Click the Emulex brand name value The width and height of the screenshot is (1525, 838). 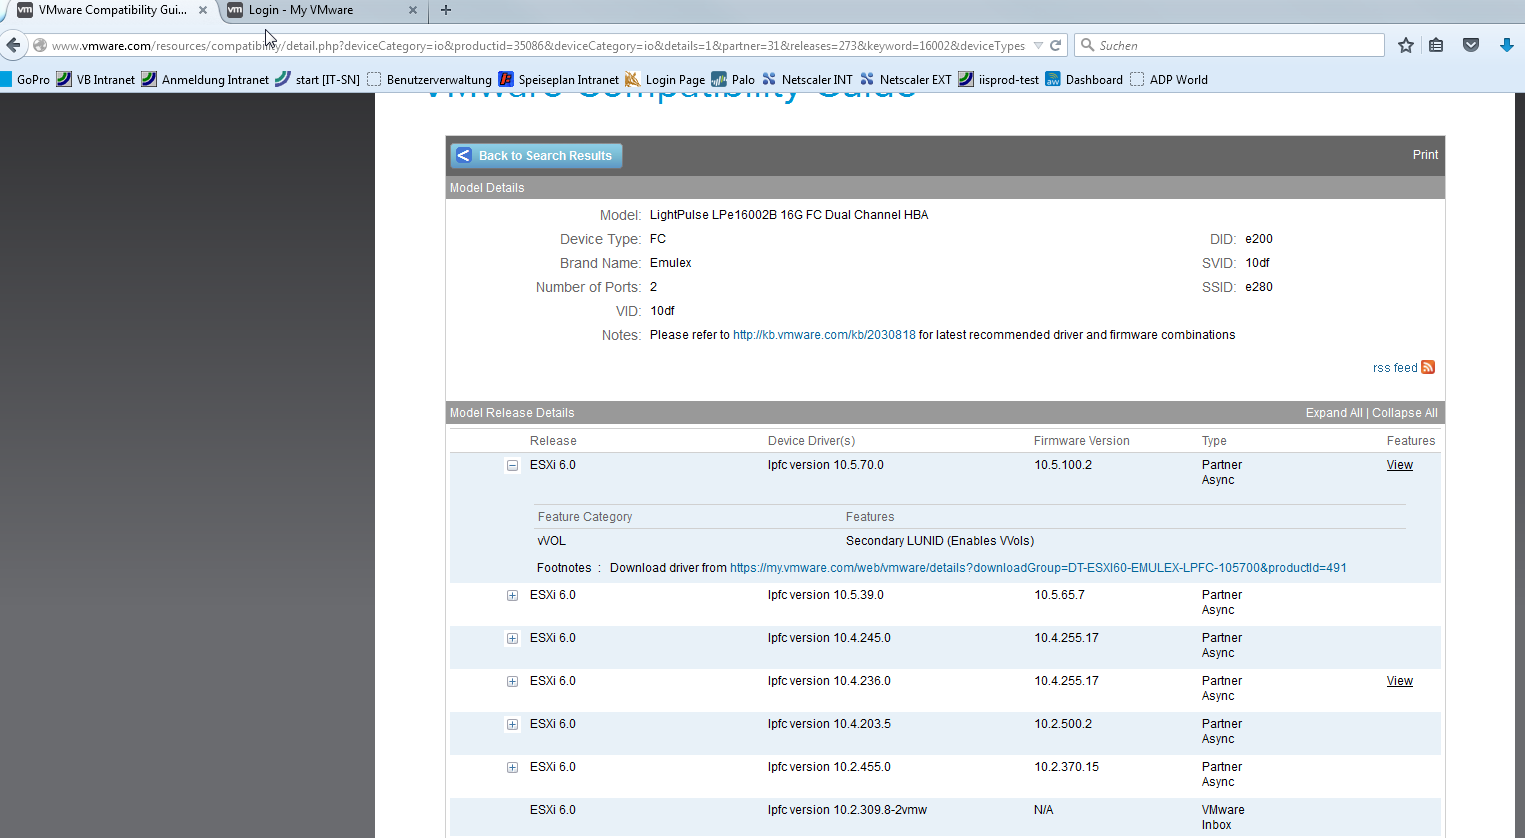670,263
